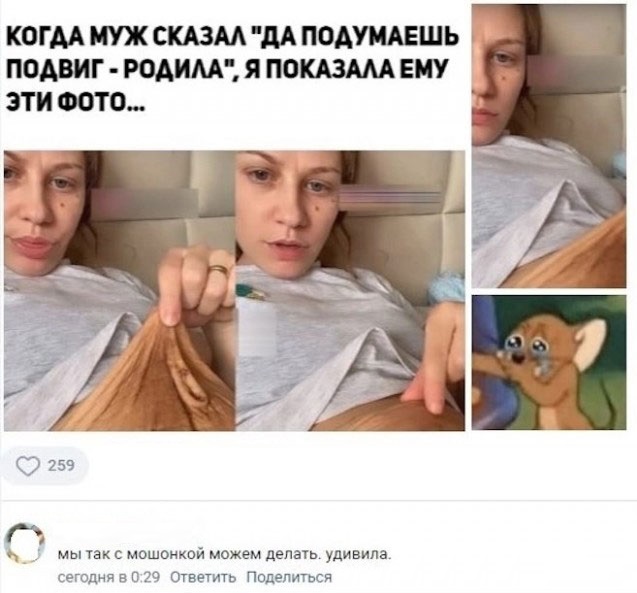This screenshot has width=637, height=593.
Task: Open the commenter's round avatar
Action: pos(24,543)
